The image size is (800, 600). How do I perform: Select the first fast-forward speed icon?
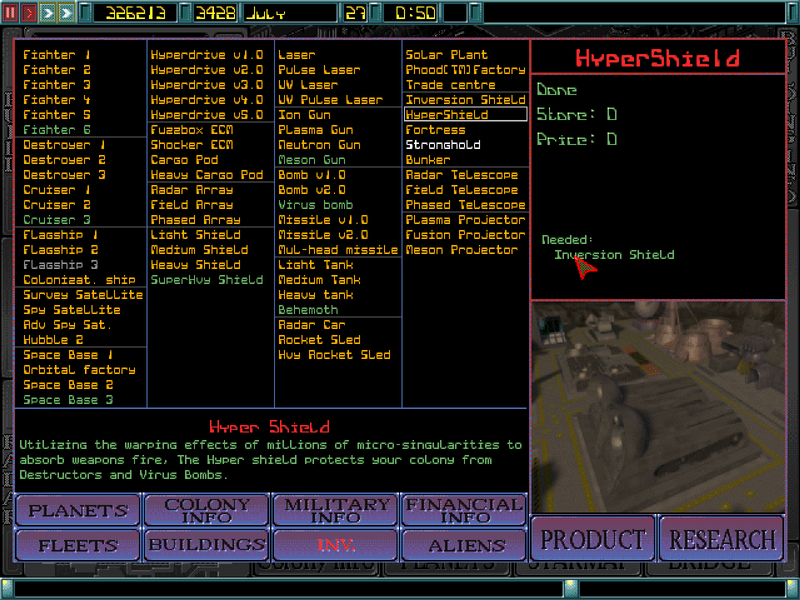point(46,13)
